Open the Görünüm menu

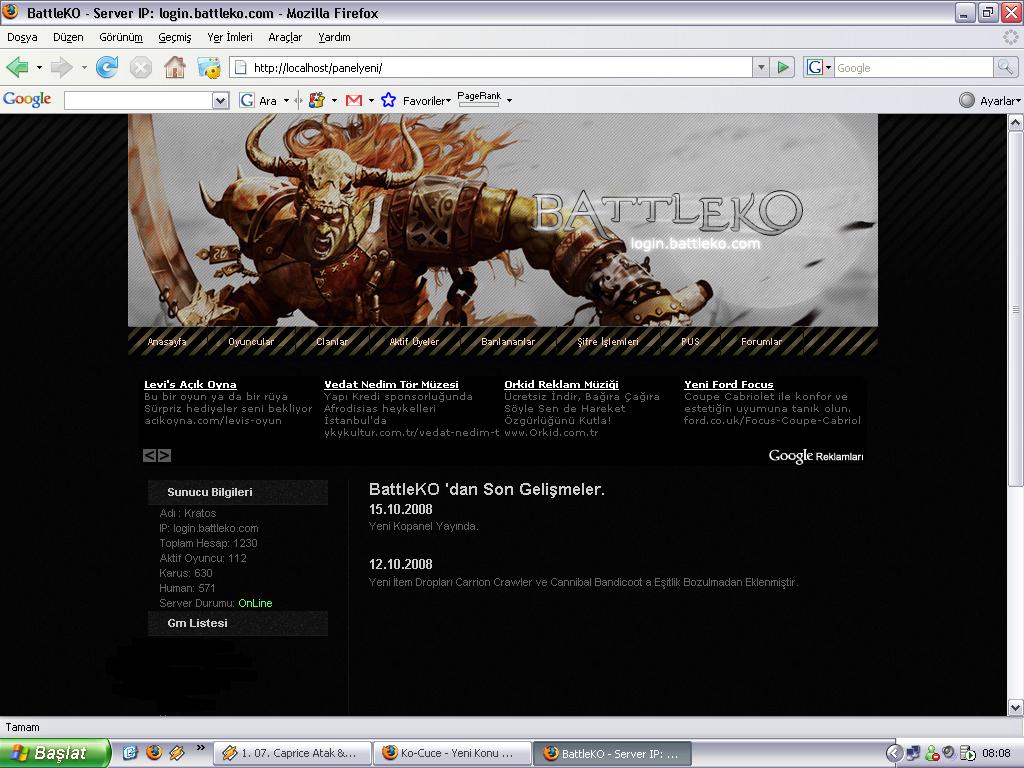[121, 37]
